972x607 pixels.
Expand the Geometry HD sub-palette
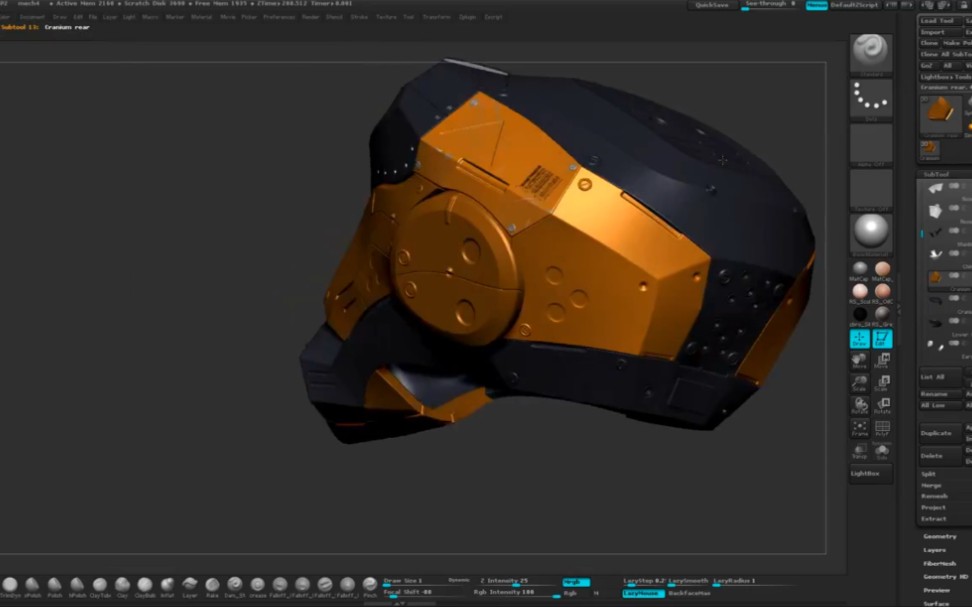tap(945, 577)
